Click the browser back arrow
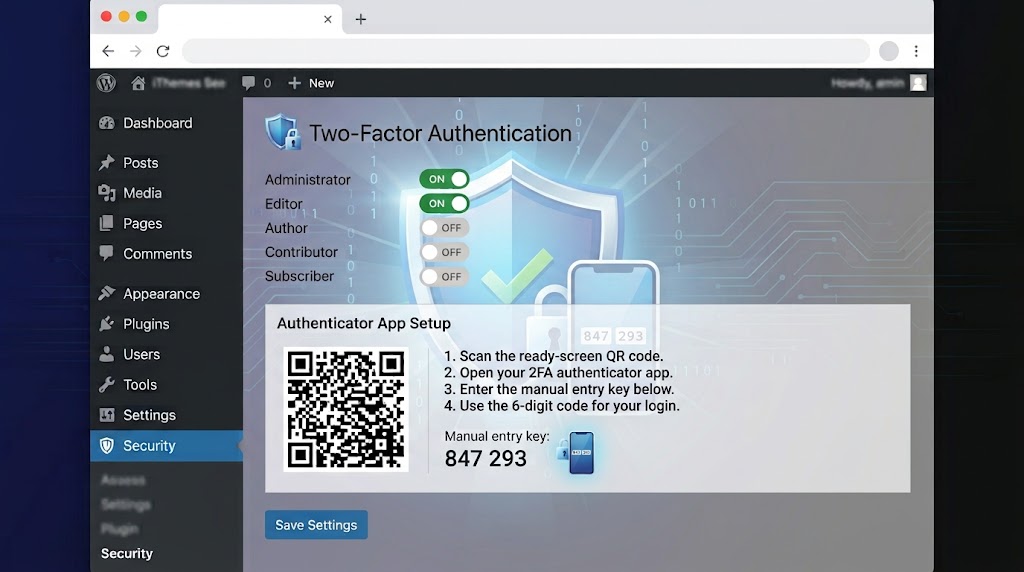The width and height of the screenshot is (1024, 572). click(108, 51)
